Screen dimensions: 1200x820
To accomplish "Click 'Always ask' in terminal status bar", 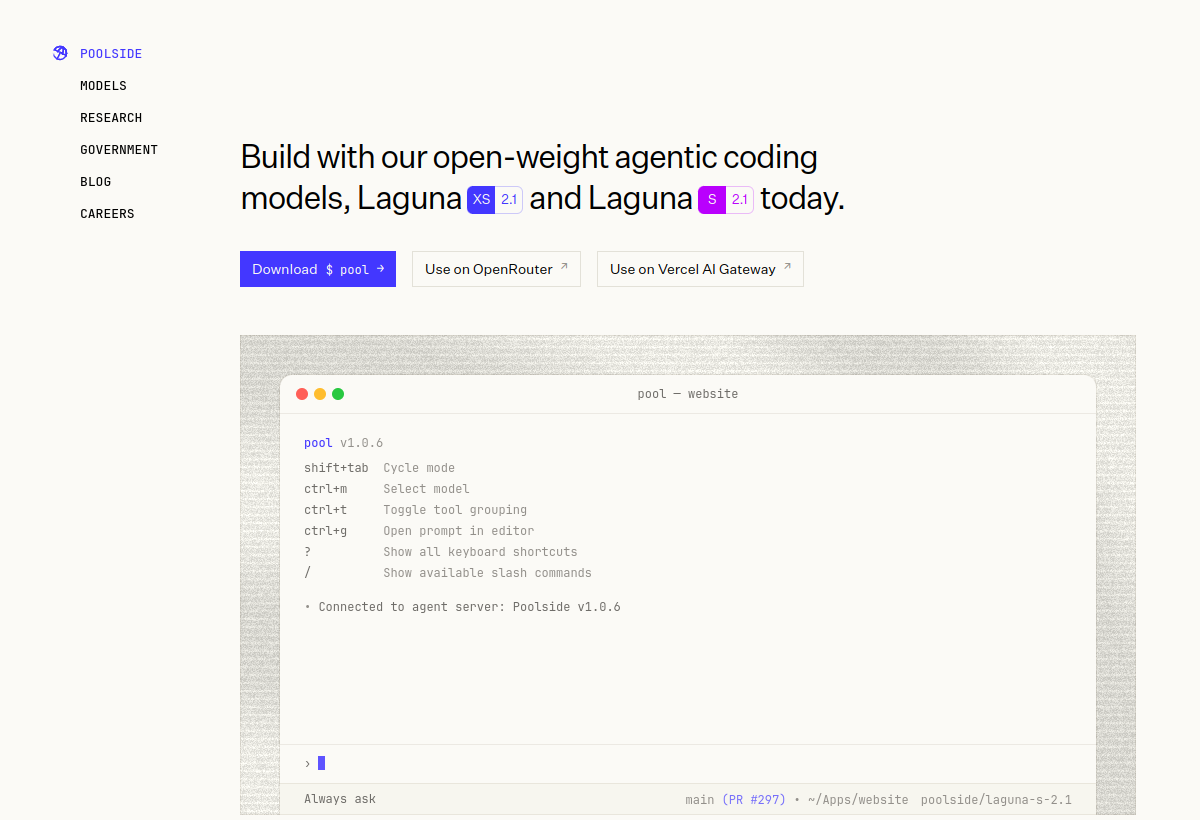I will 340,800.
